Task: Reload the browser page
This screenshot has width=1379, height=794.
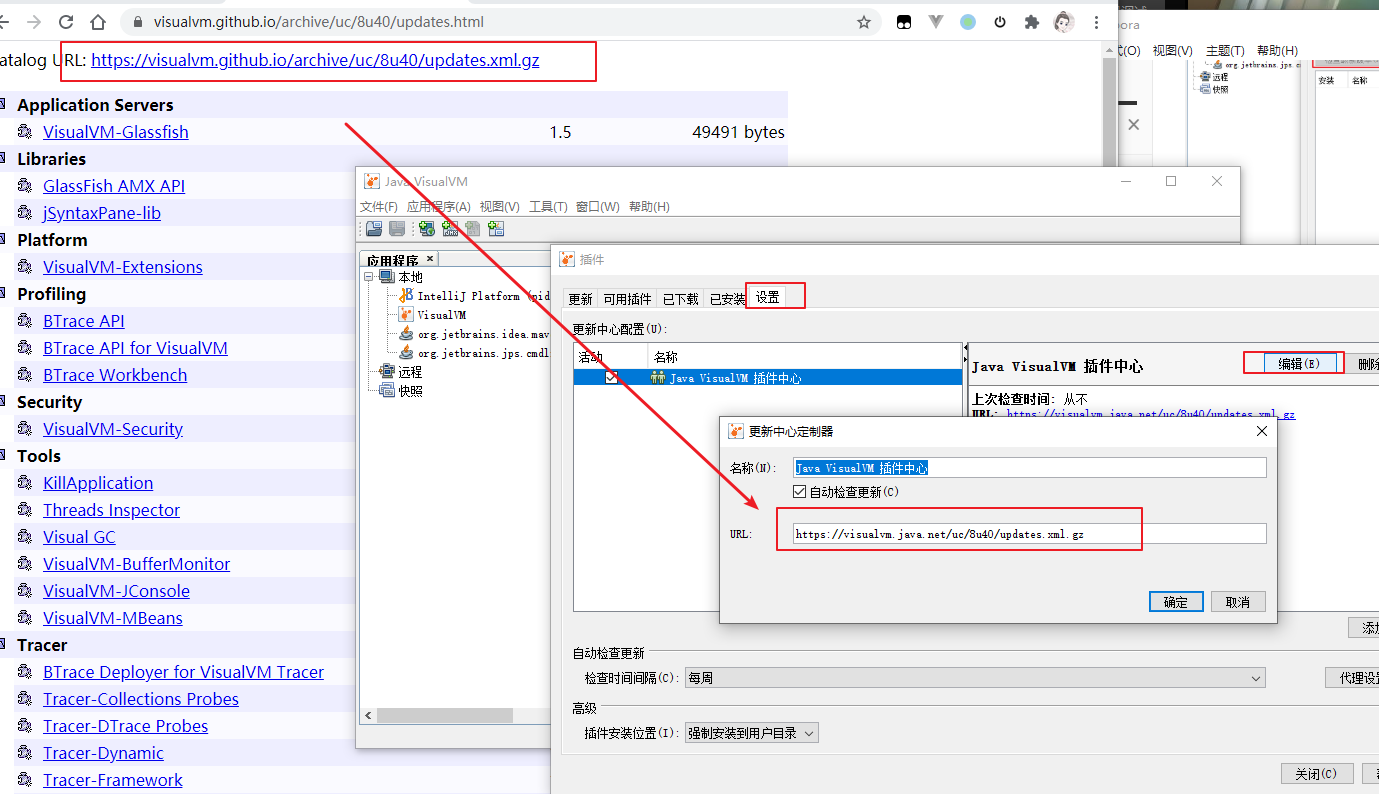Action: point(66,22)
